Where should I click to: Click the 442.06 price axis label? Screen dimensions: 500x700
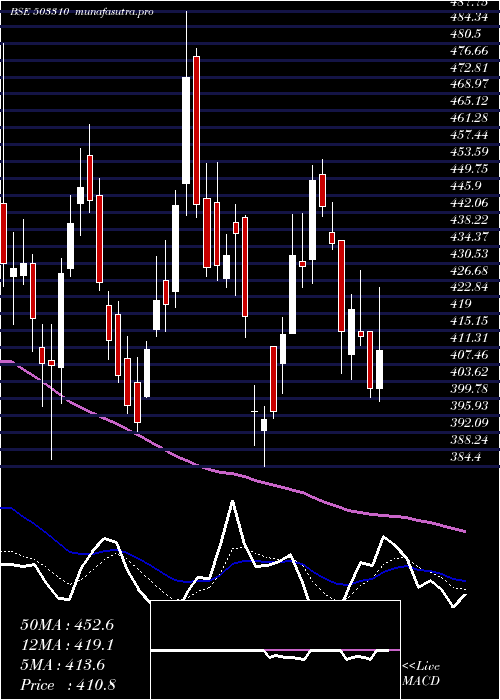(x=469, y=204)
